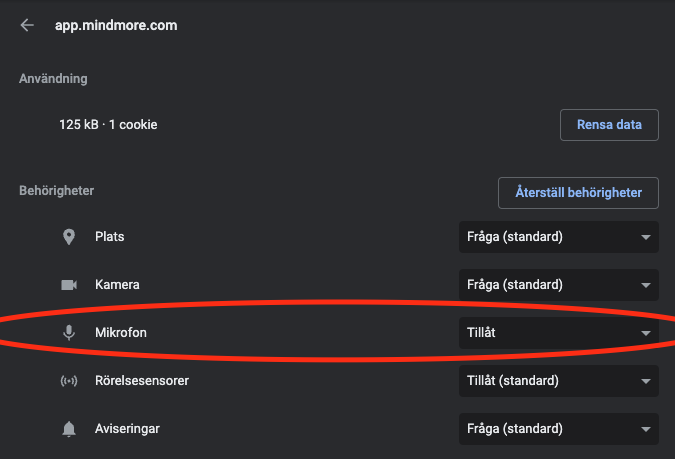Go back using the left arrow

[27, 25]
